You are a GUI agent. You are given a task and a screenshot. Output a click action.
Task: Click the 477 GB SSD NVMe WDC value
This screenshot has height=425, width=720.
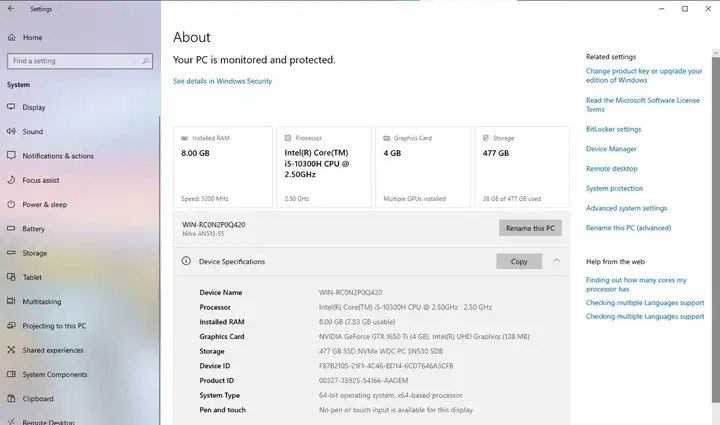(381, 351)
